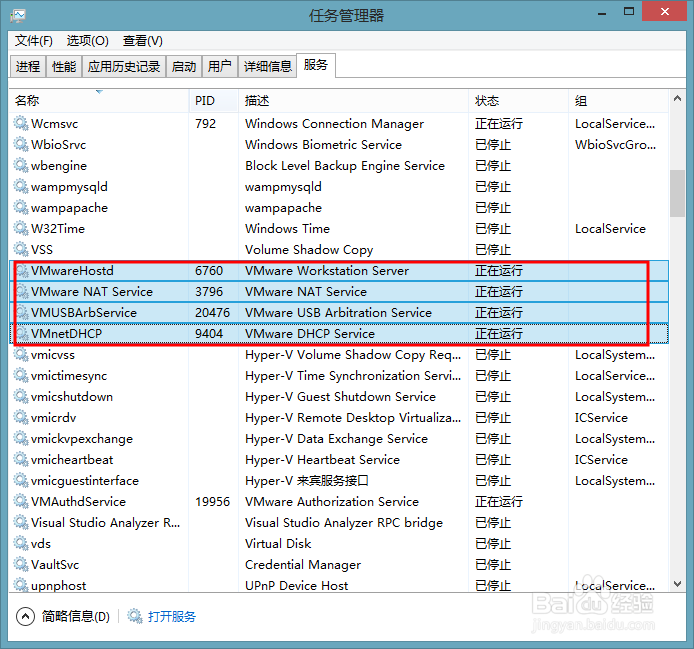Select the Credential Manager description
The image size is (694, 649).
(x=303, y=565)
